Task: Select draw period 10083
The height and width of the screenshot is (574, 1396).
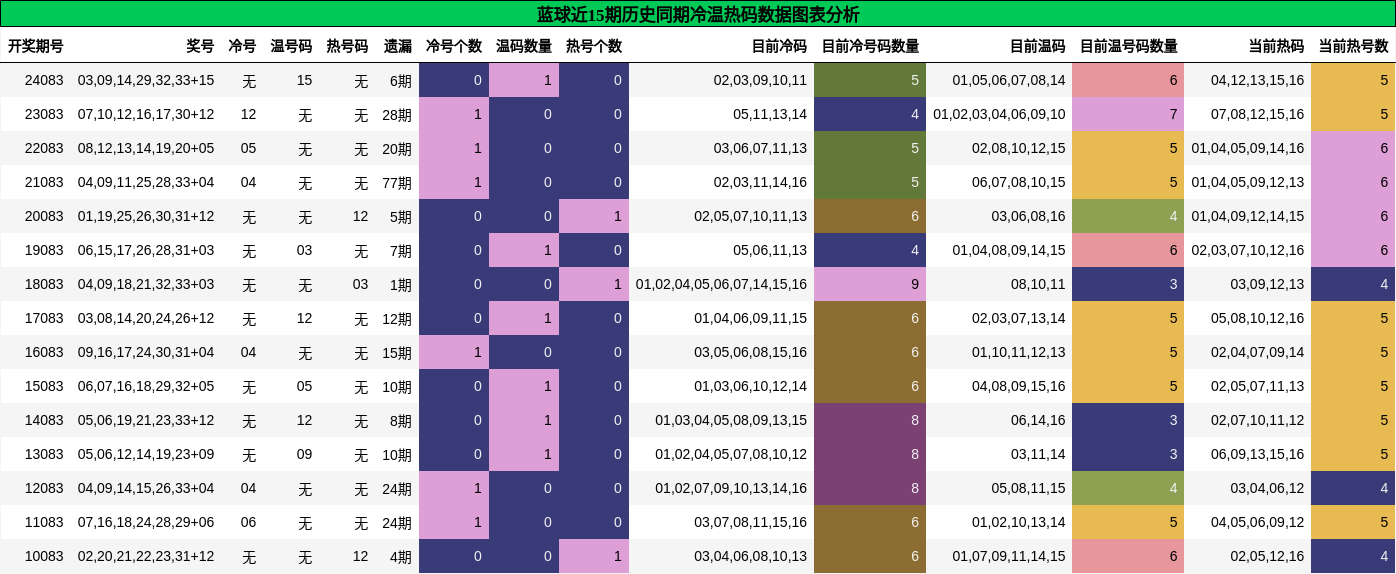Action: (x=44, y=556)
